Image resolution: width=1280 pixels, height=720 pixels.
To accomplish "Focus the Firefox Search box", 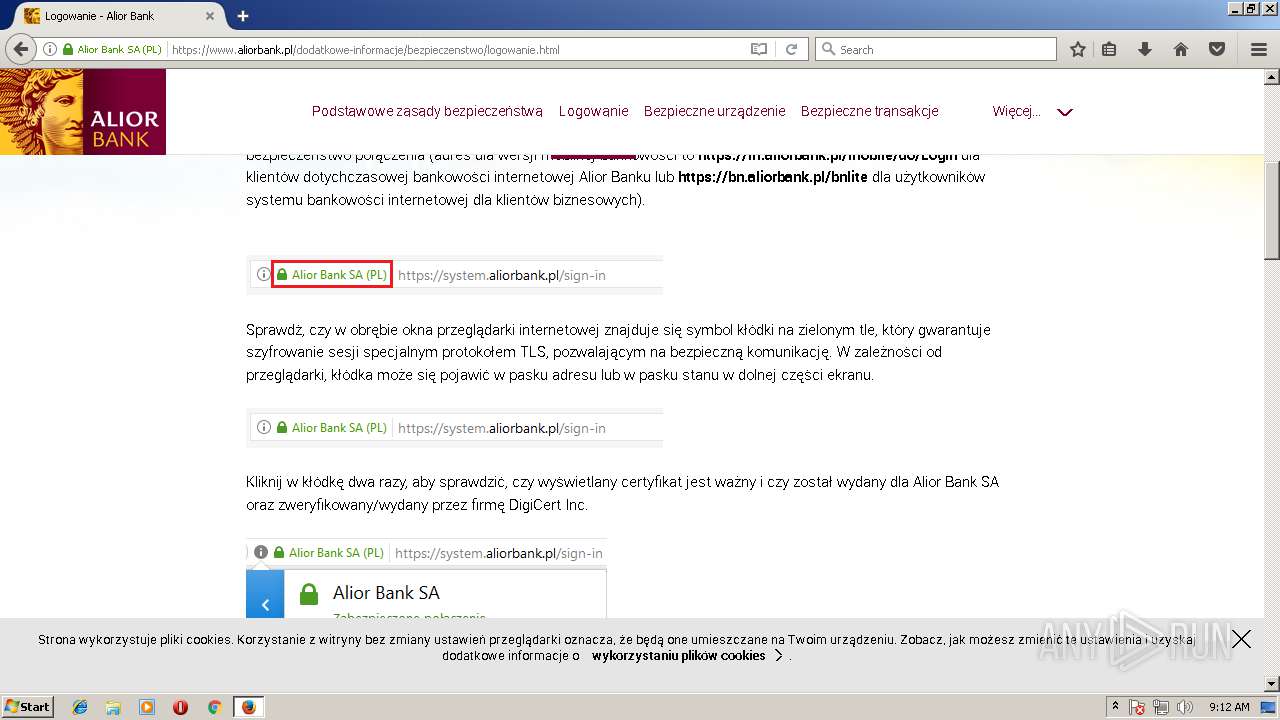I will click(x=936, y=49).
